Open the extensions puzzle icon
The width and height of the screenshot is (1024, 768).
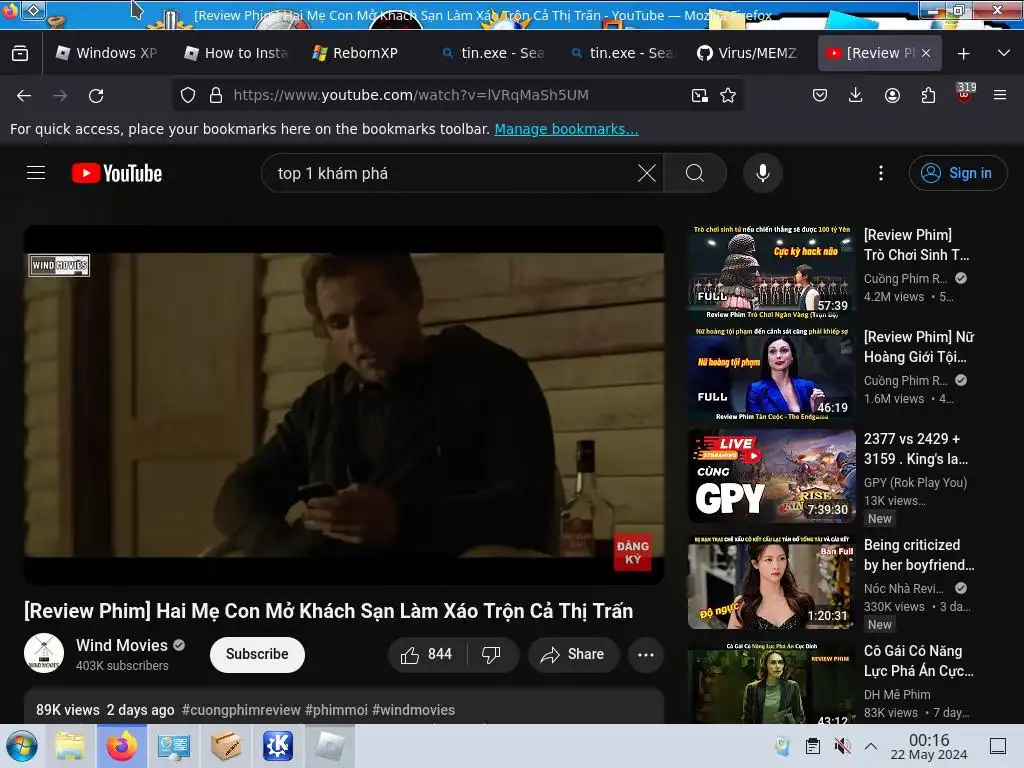(x=928, y=95)
